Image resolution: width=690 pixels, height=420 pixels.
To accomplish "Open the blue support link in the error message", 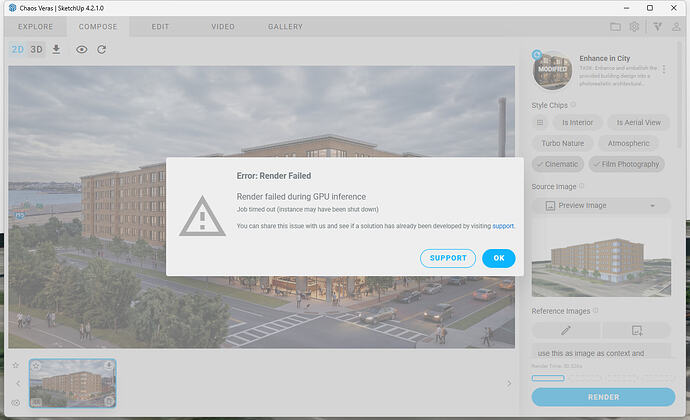I will tap(503, 226).
